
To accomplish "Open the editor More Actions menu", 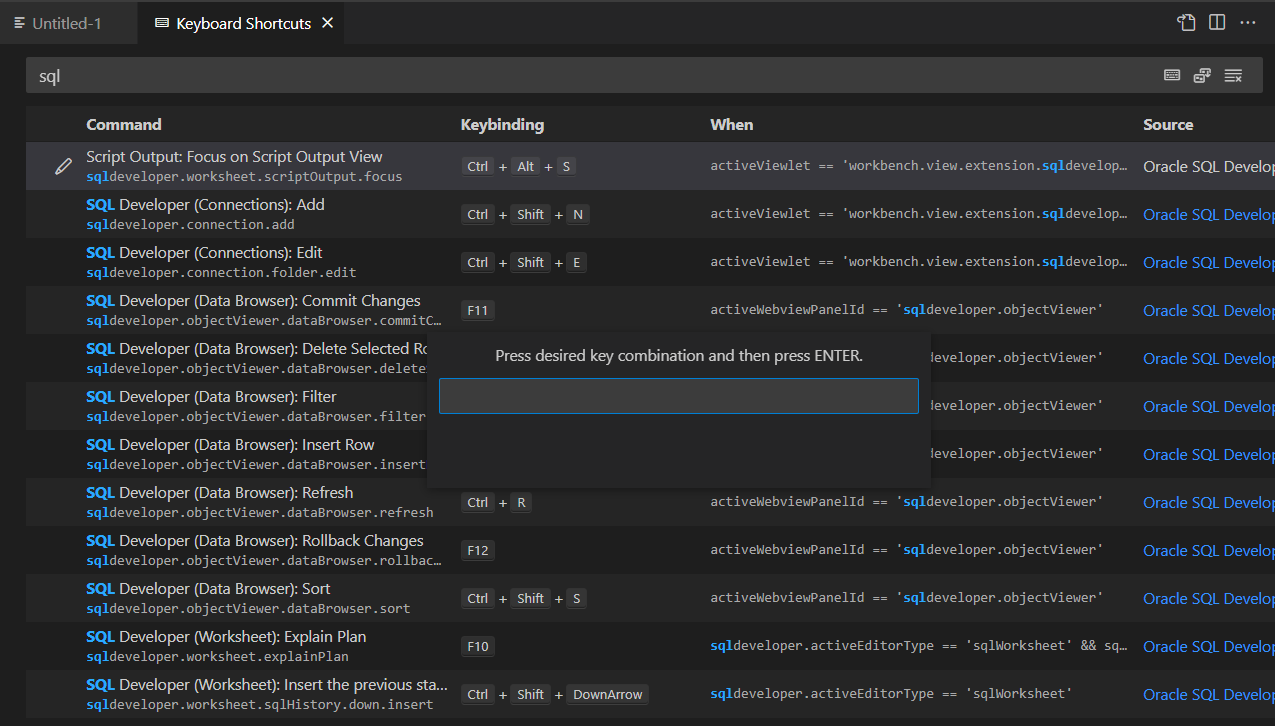I will pyautogui.click(x=1248, y=22).
